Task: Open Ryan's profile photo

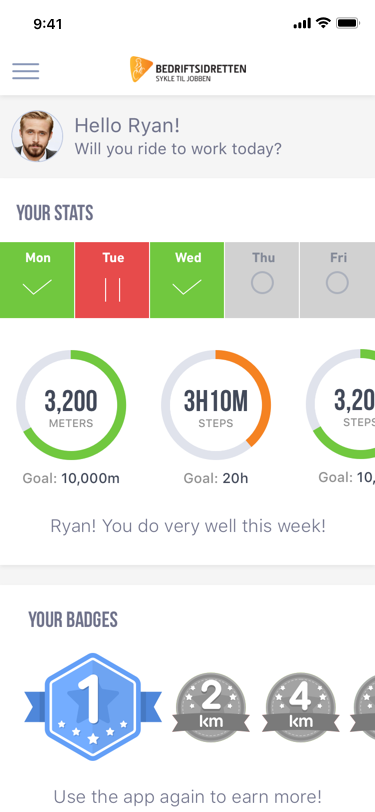Action: click(x=37, y=136)
